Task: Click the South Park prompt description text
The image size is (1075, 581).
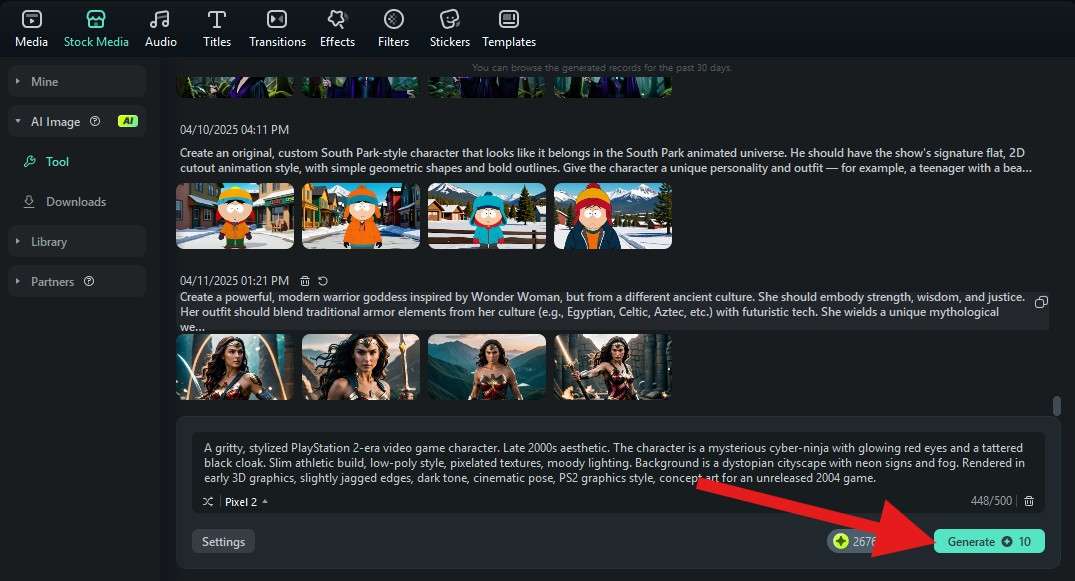Action: pos(605,161)
